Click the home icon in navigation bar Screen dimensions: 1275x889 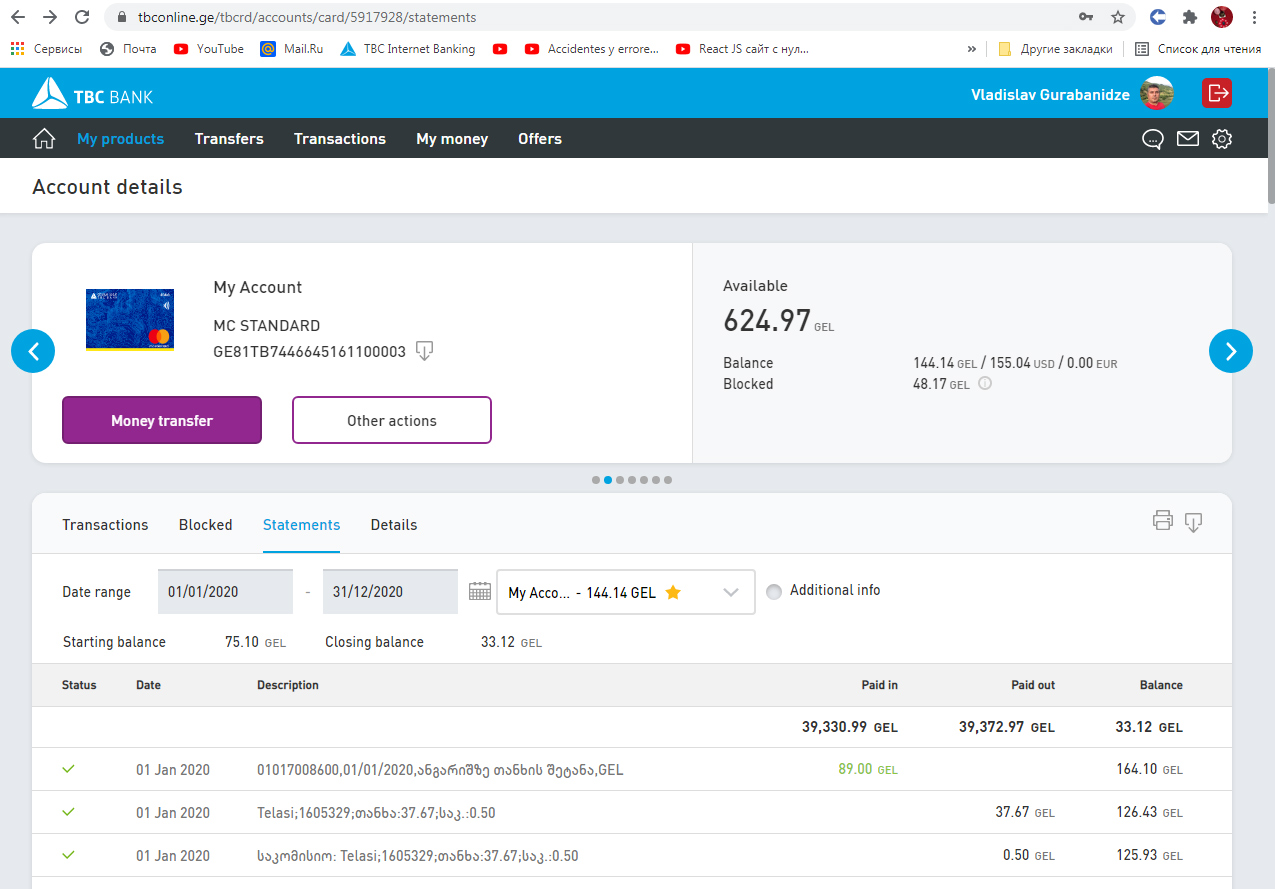click(x=44, y=139)
